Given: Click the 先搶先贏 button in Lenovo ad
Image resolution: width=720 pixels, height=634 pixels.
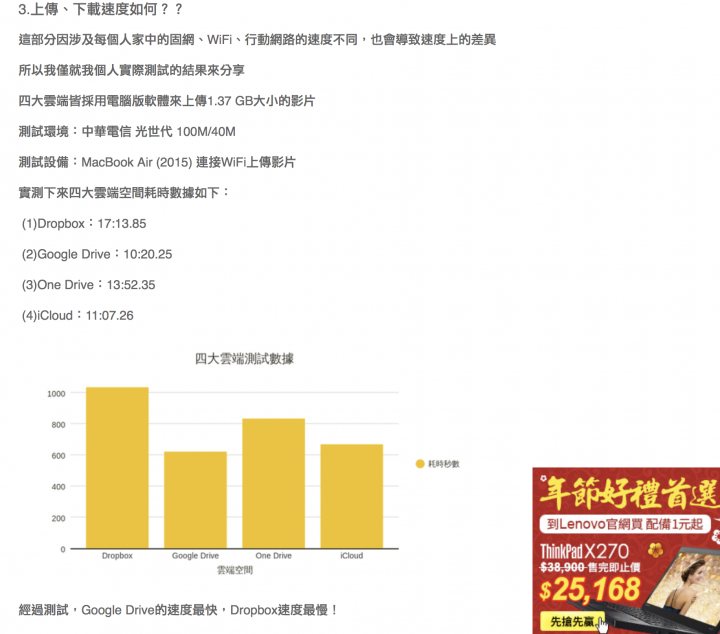Looking at the screenshot, I should 572,622.
